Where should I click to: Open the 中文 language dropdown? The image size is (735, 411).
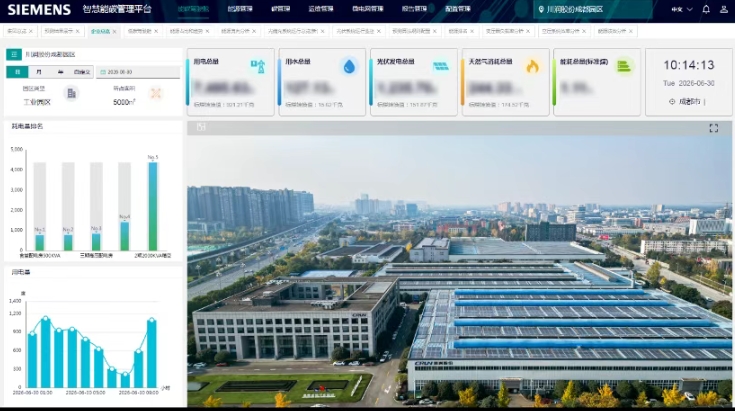click(x=682, y=9)
